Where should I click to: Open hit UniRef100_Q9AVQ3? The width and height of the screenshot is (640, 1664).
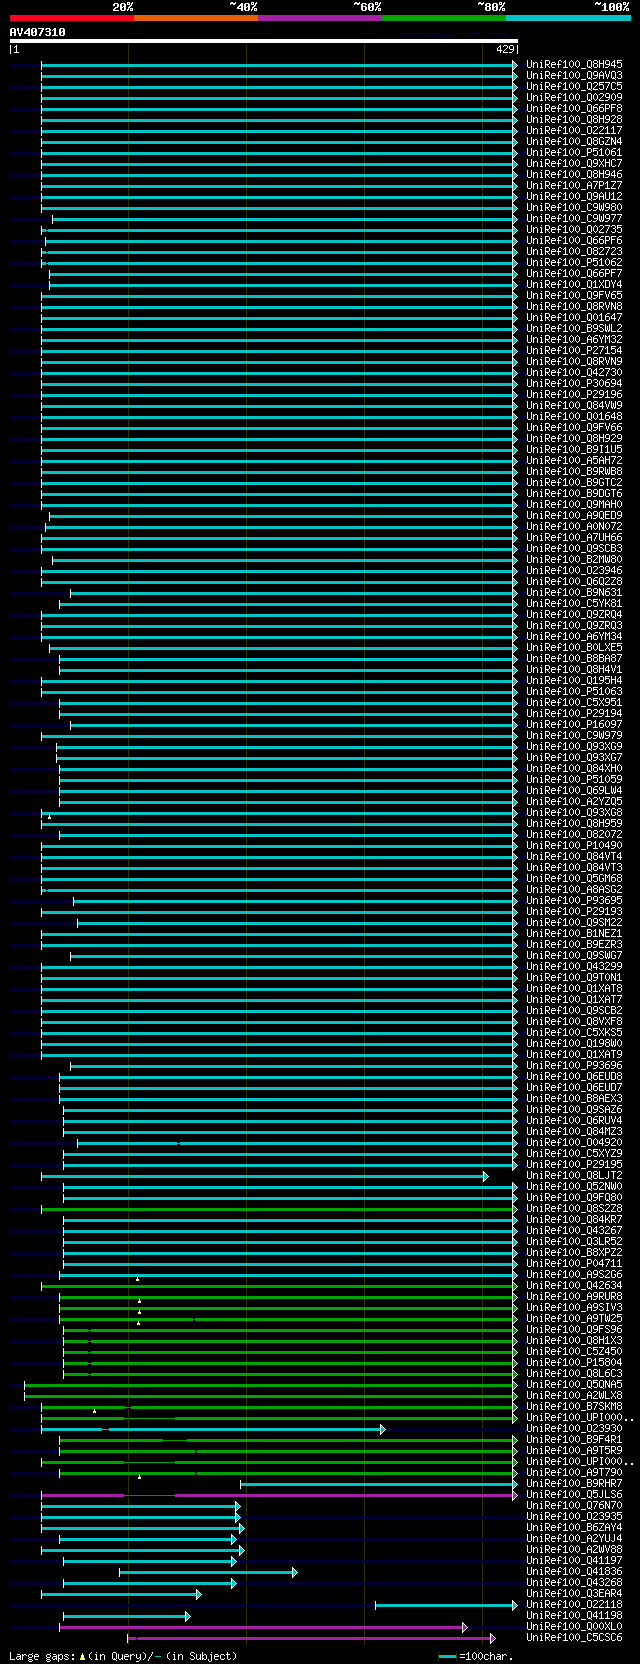pos(574,75)
